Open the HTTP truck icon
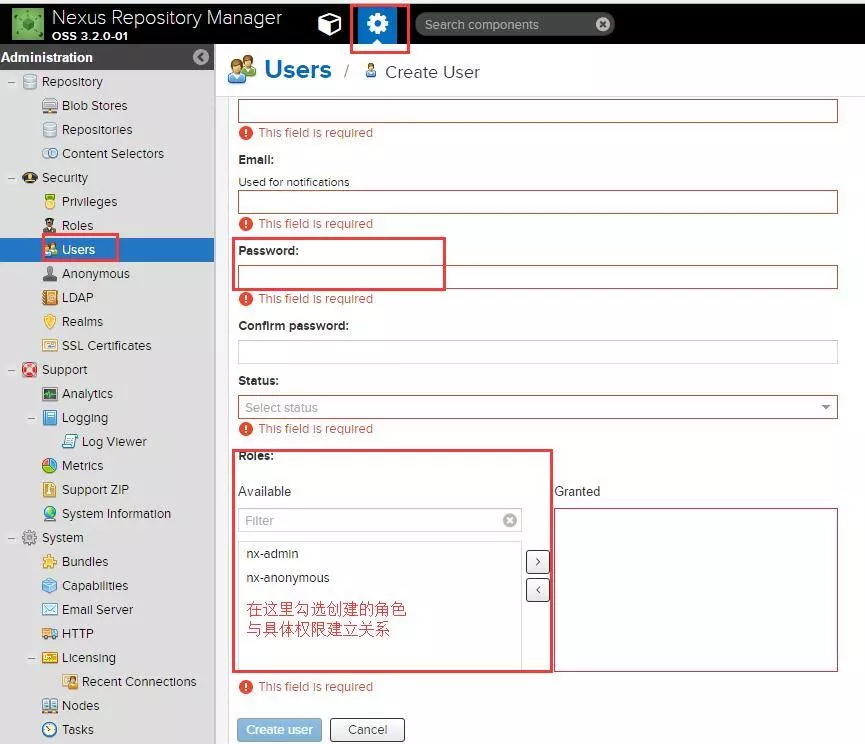The height and width of the screenshot is (744, 865). point(50,633)
